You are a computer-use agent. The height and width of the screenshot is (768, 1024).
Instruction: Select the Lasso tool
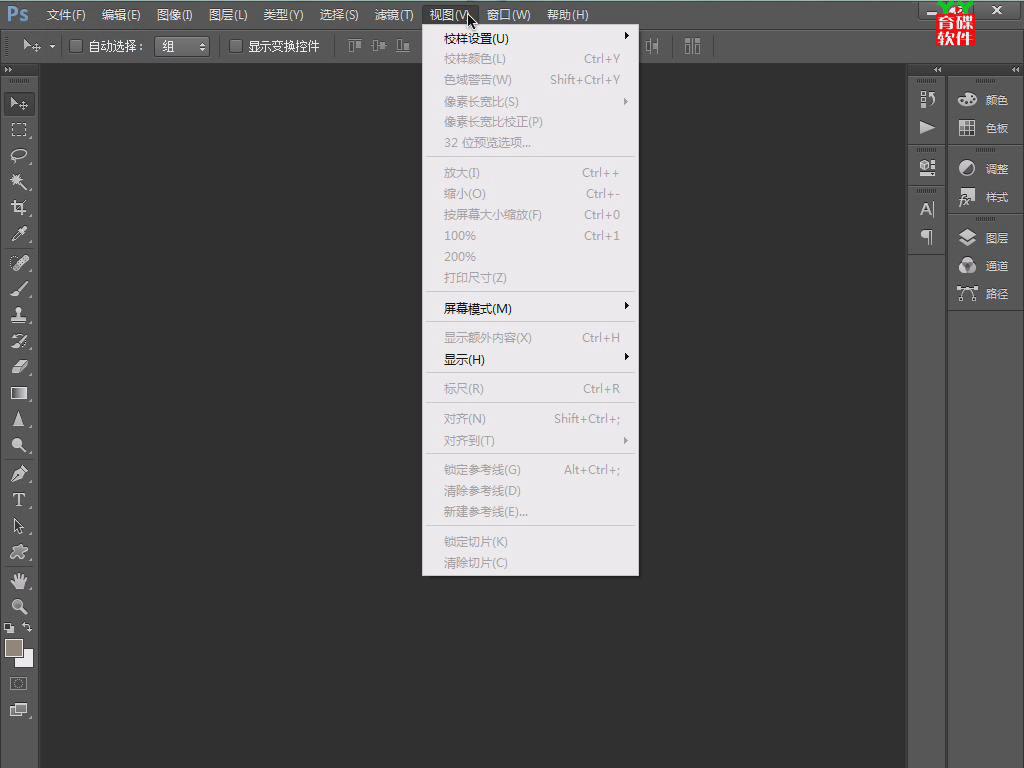pos(19,155)
